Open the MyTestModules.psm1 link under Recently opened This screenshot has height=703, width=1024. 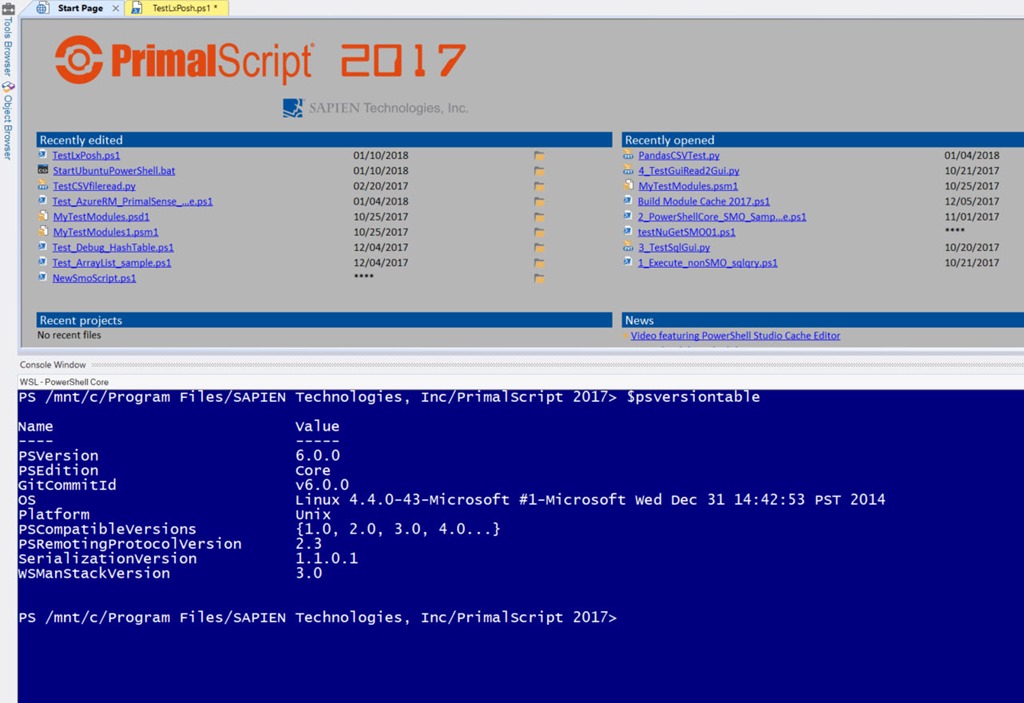coord(688,186)
